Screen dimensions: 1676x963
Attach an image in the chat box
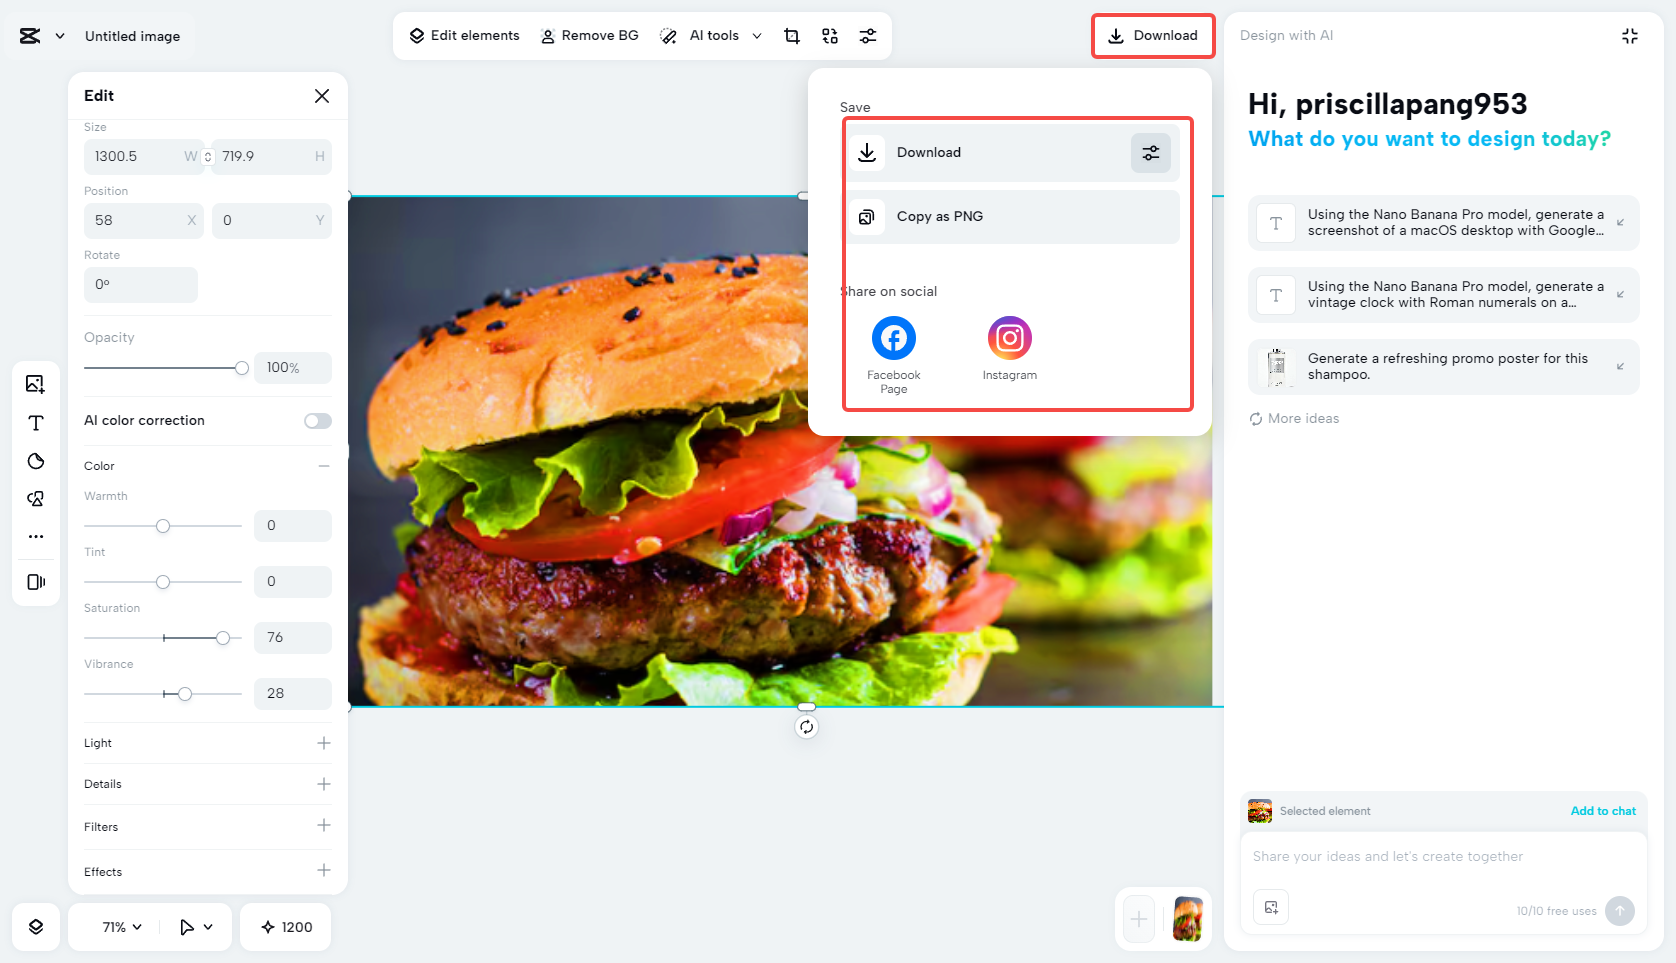coord(1271,908)
